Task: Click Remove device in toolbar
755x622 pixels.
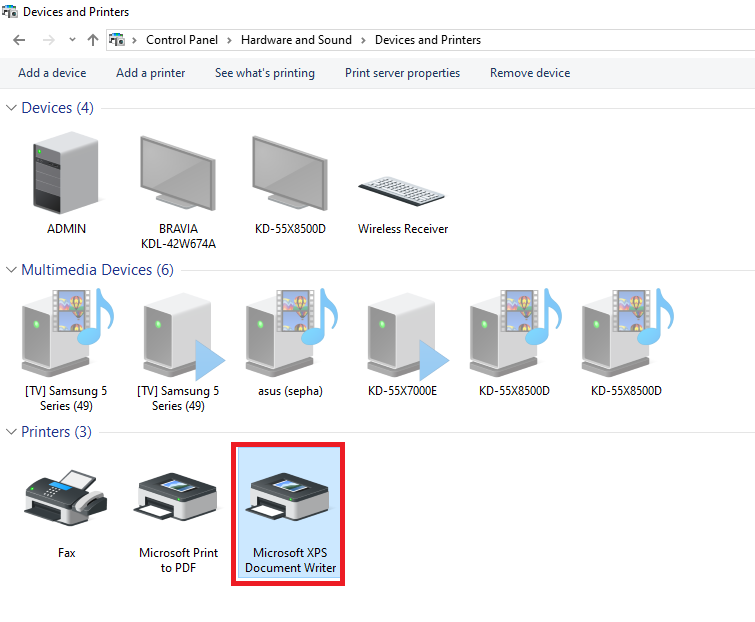Action: (x=530, y=73)
